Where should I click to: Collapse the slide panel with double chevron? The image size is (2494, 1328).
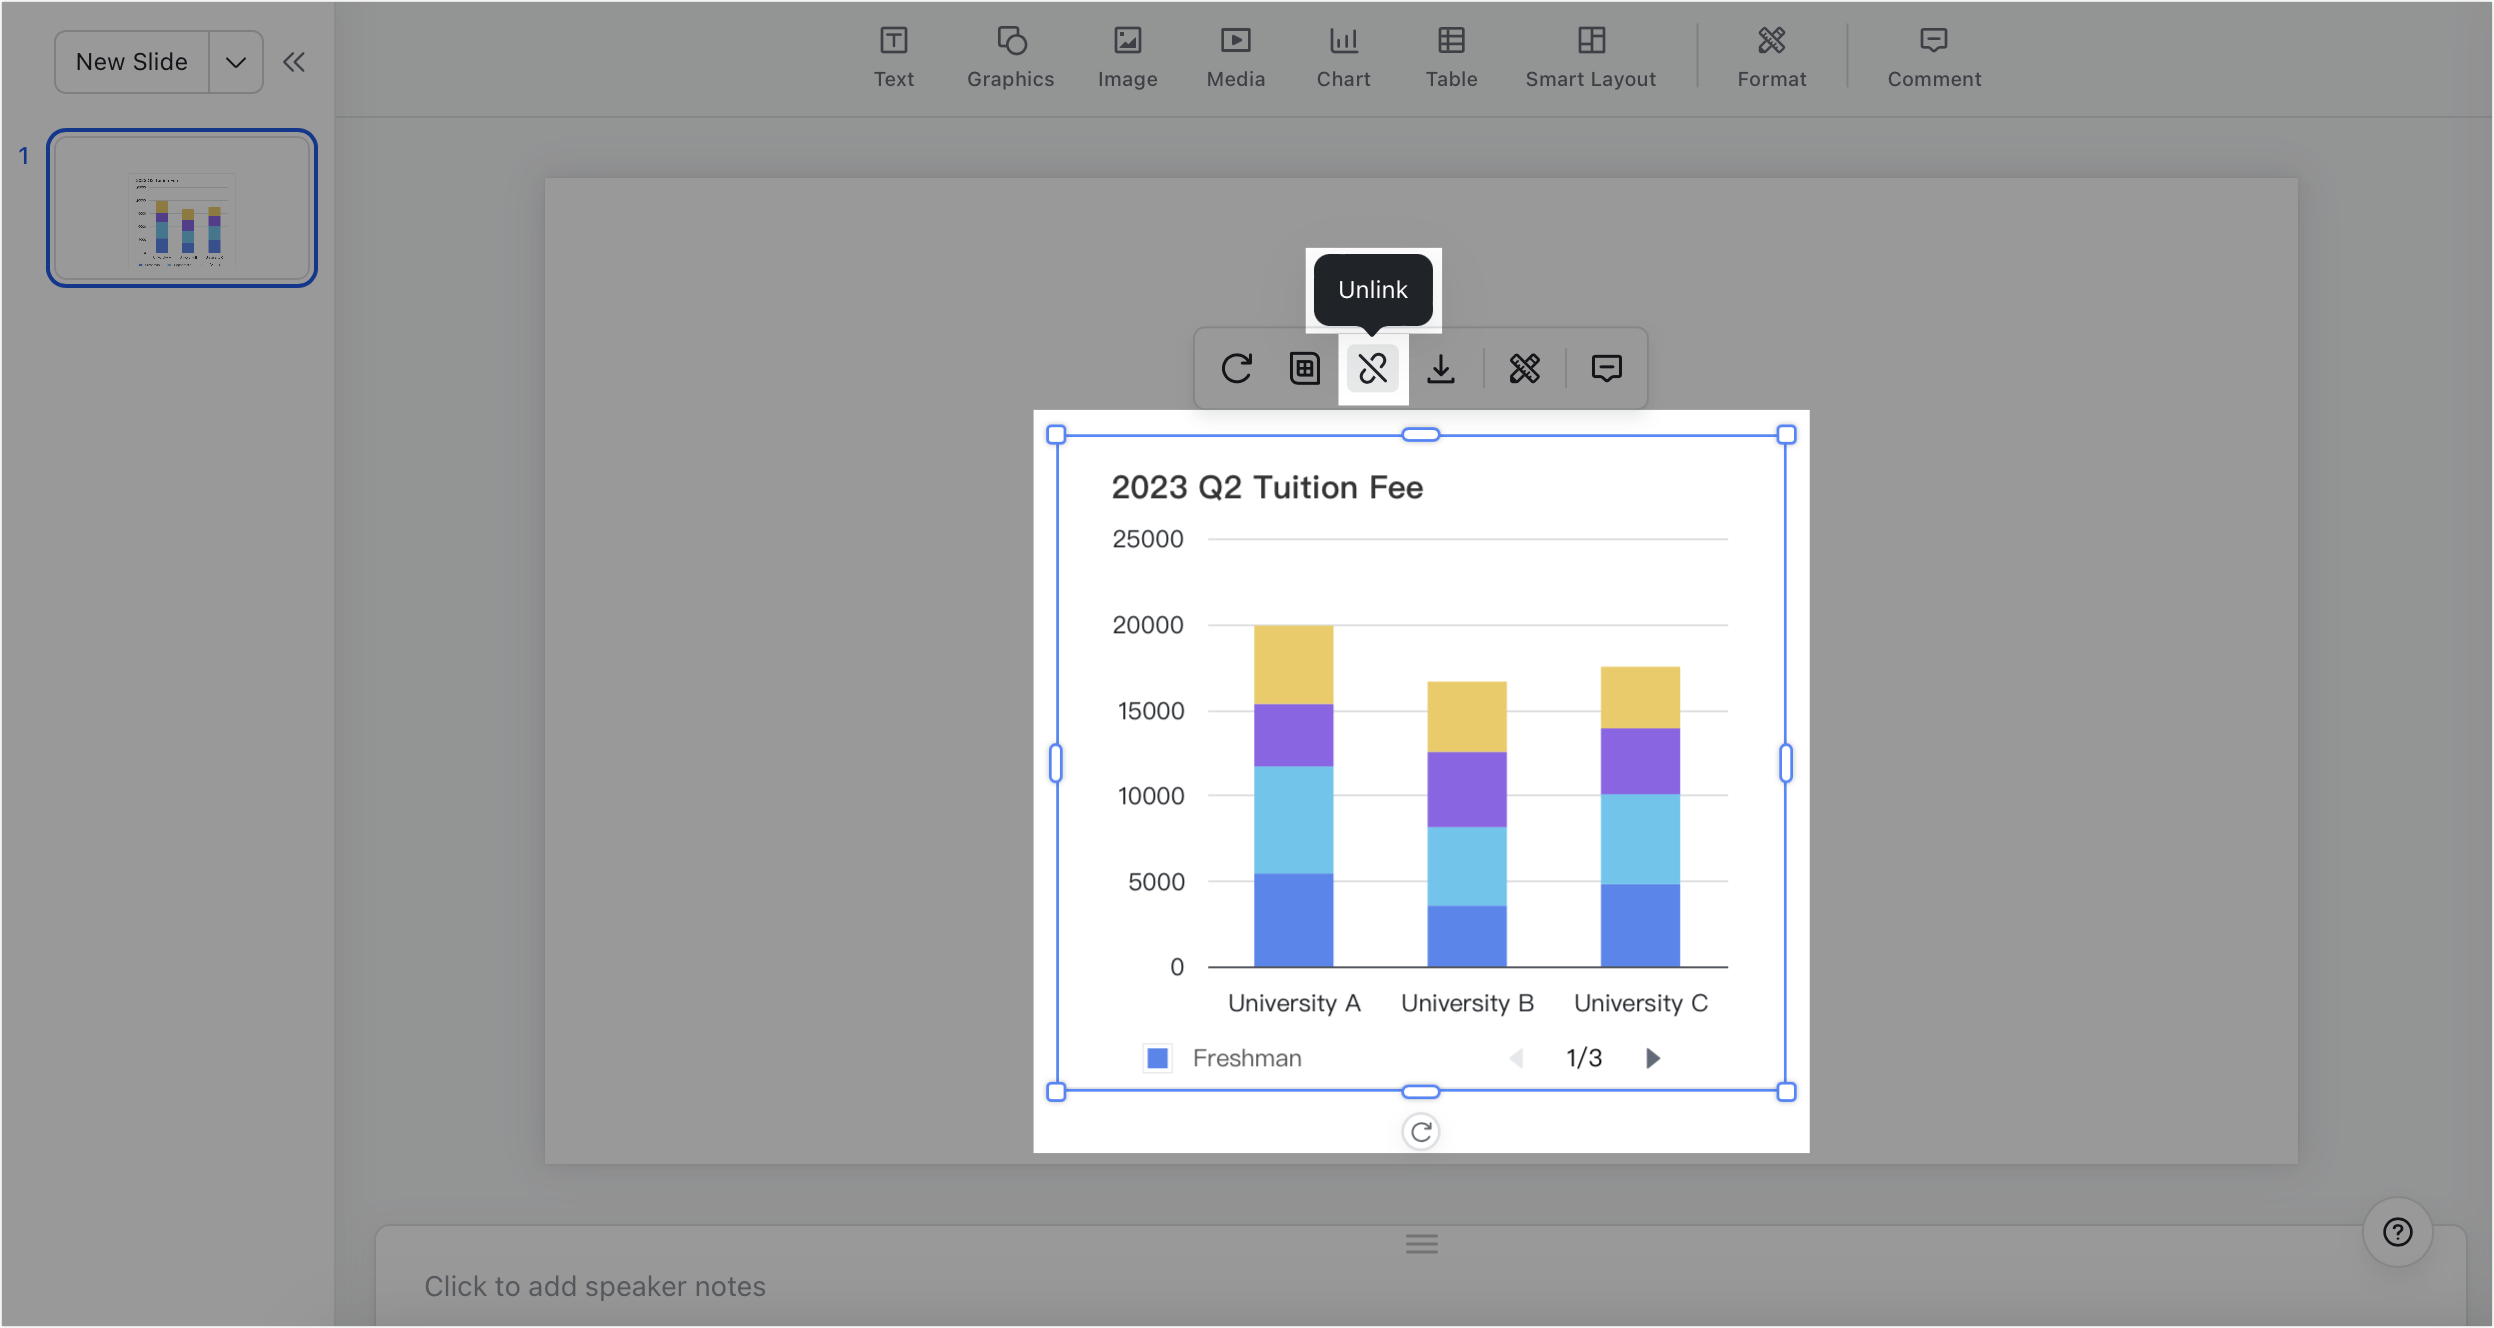coord(293,62)
